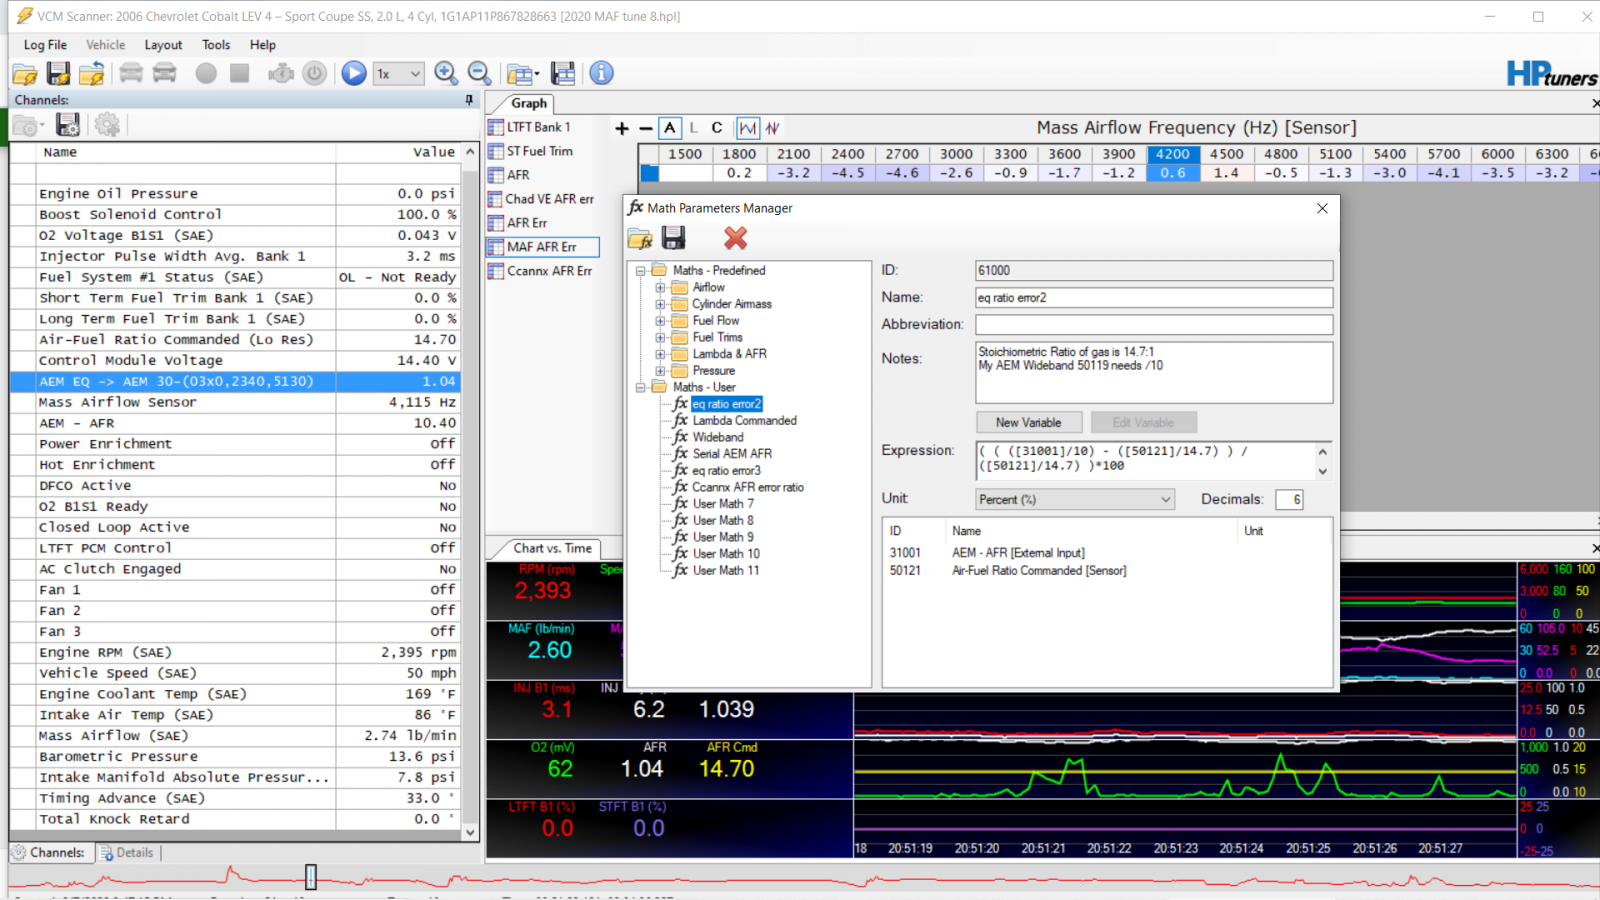Click the zoom out magnifier icon
This screenshot has height=900, width=1600.
point(480,73)
